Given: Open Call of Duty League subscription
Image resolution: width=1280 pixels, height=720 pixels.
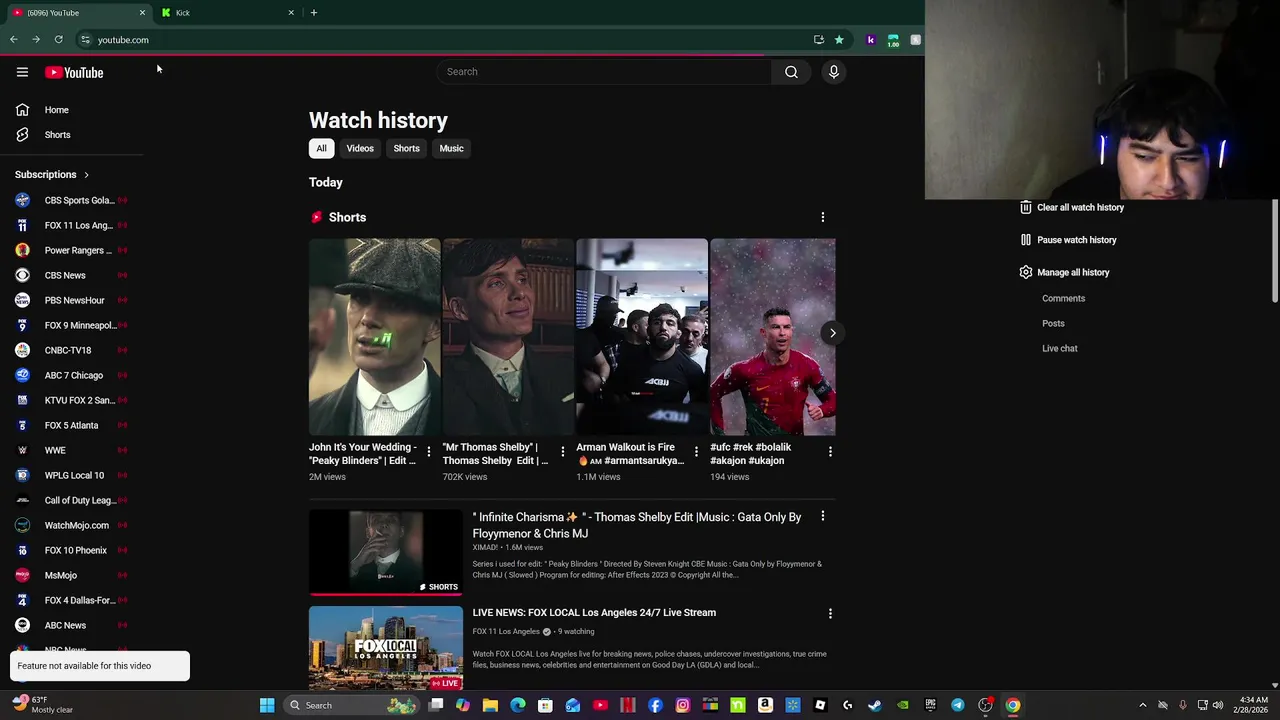Looking at the screenshot, I should pyautogui.click(x=72, y=500).
